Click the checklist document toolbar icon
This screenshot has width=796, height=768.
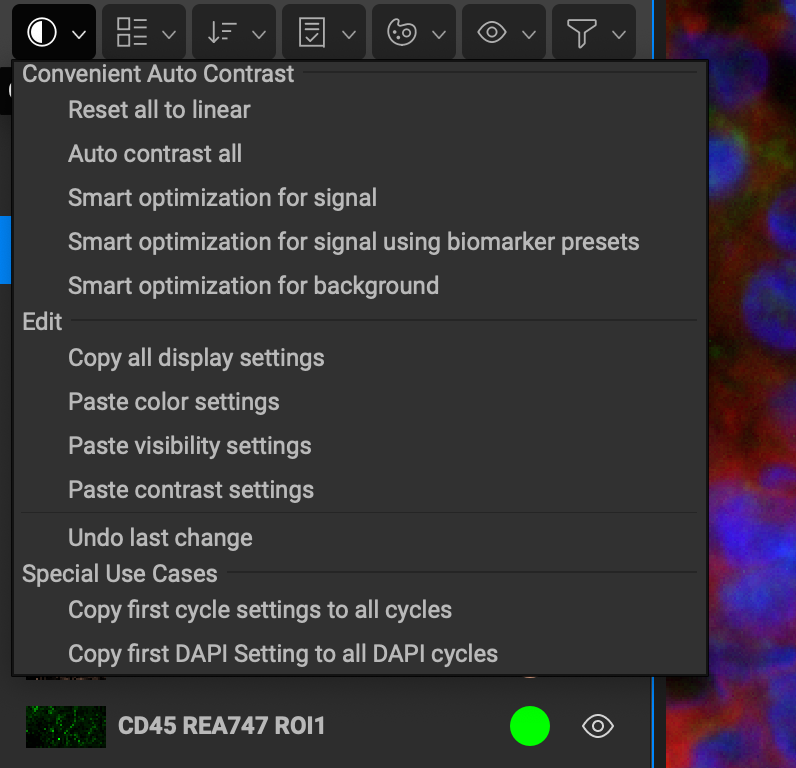pos(312,32)
